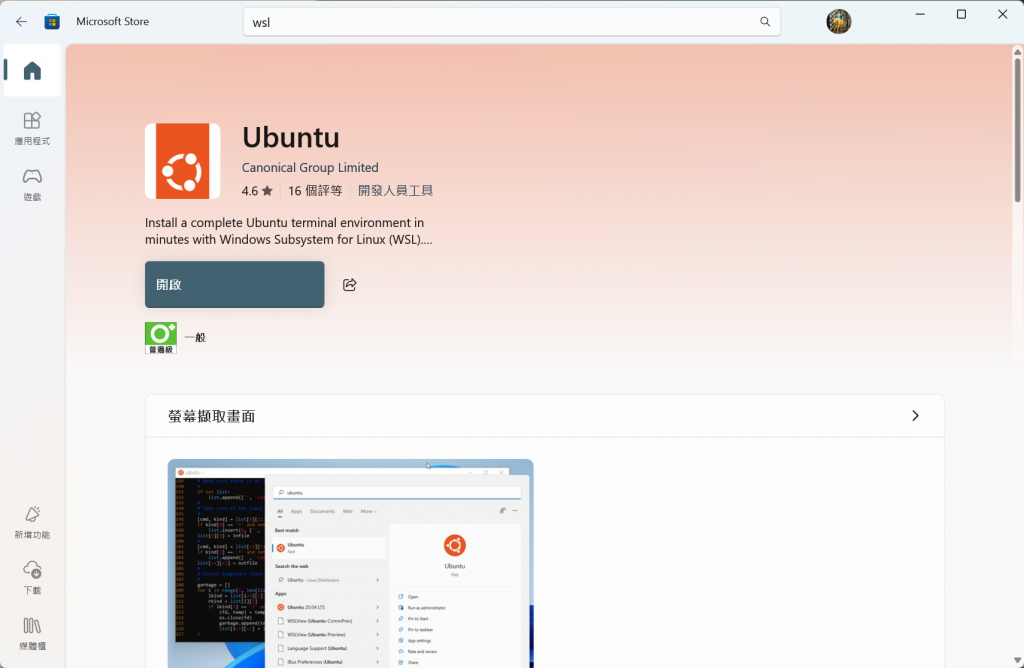Image resolution: width=1024 pixels, height=668 pixels.
Task: Open the 遊戲 (Games) sidebar section
Action: (32, 185)
